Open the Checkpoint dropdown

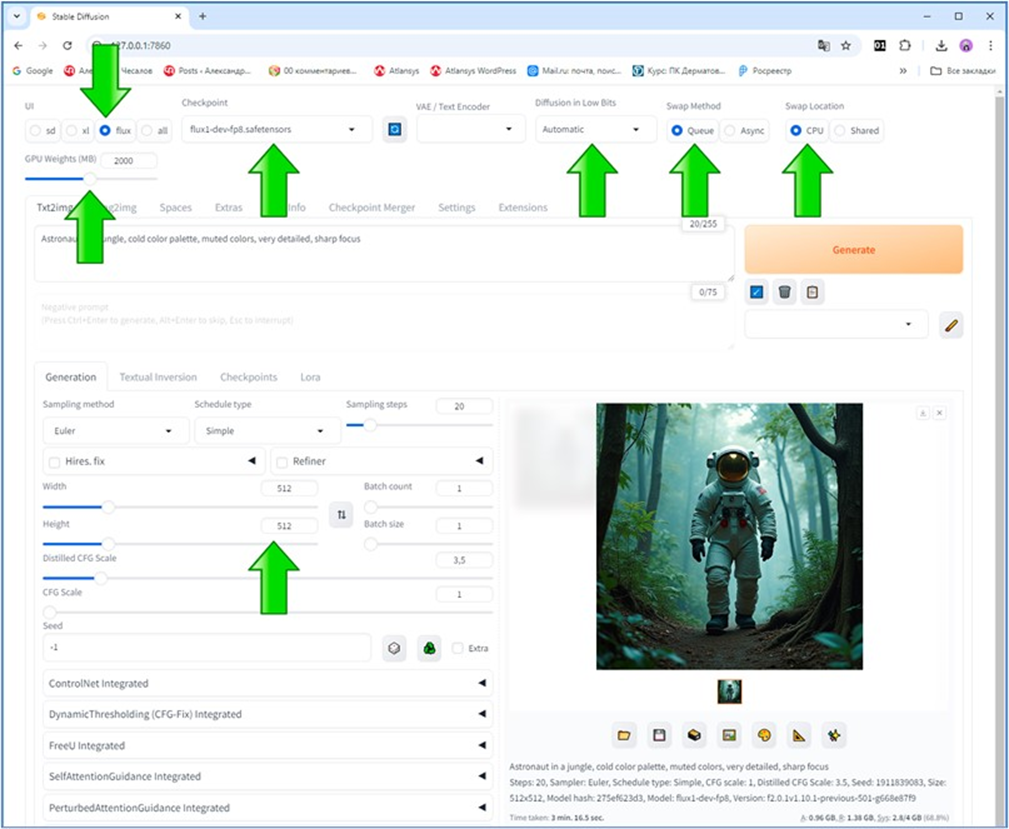(x=277, y=129)
